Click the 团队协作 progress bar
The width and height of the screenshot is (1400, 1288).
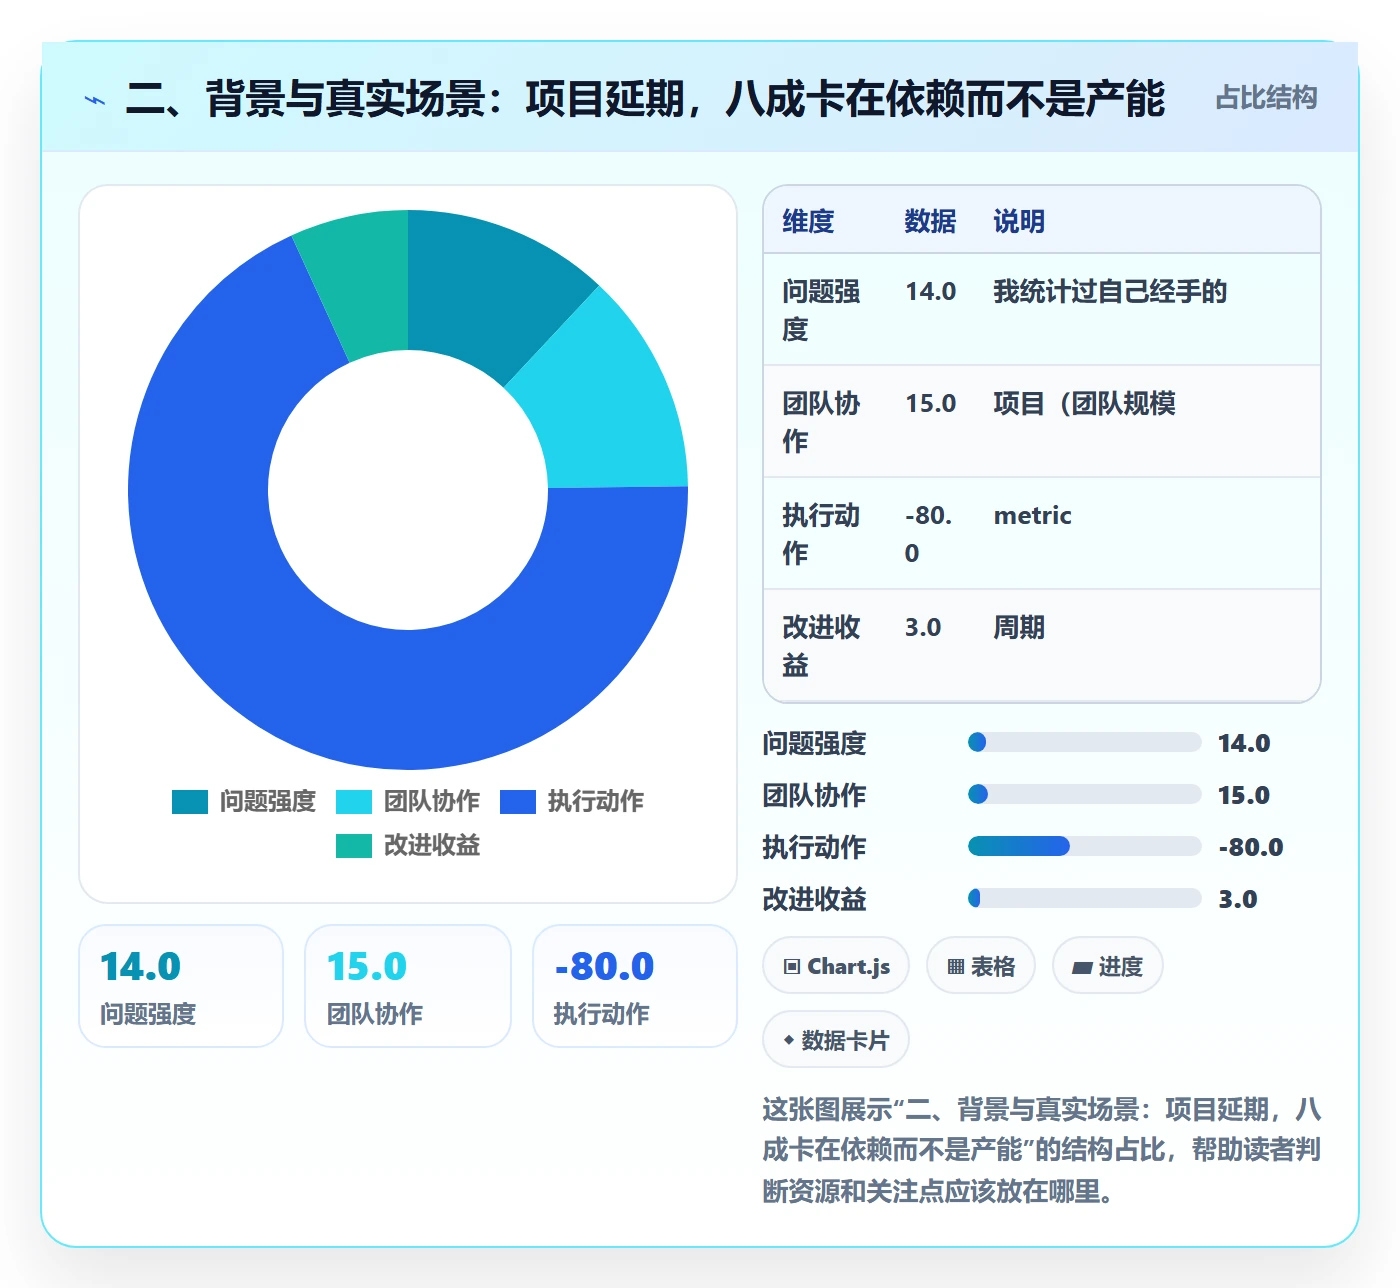[1085, 794]
